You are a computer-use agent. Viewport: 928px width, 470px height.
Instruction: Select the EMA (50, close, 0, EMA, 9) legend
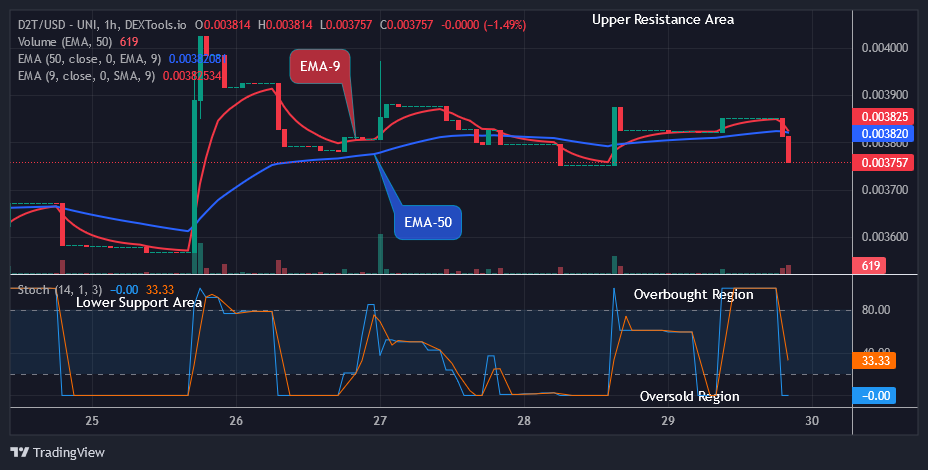point(91,59)
